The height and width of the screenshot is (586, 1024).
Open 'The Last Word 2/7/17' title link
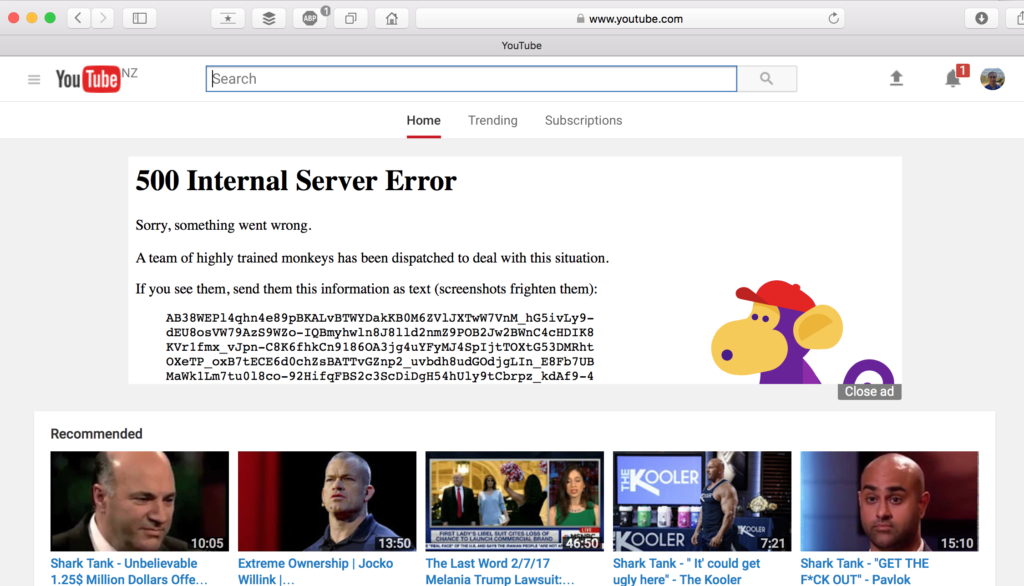point(500,572)
